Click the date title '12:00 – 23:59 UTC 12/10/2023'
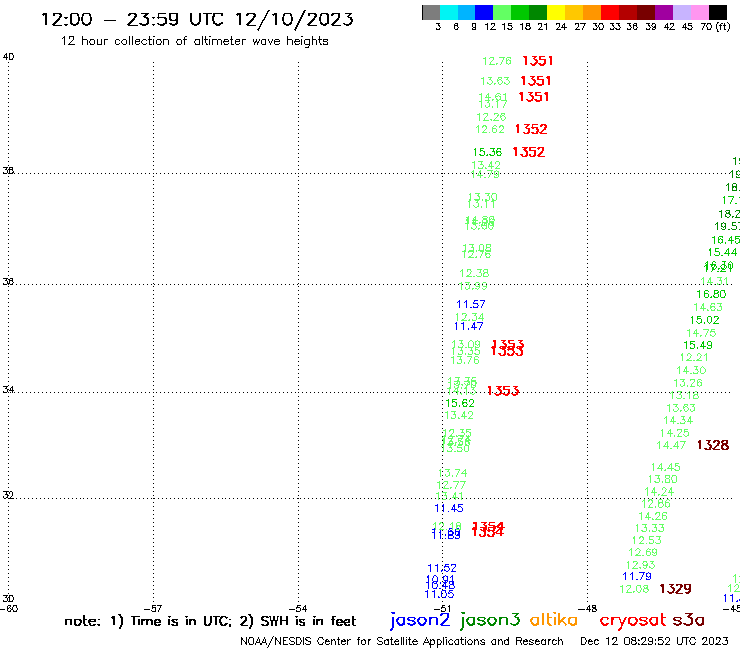740x650 pixels. (197, 19)
